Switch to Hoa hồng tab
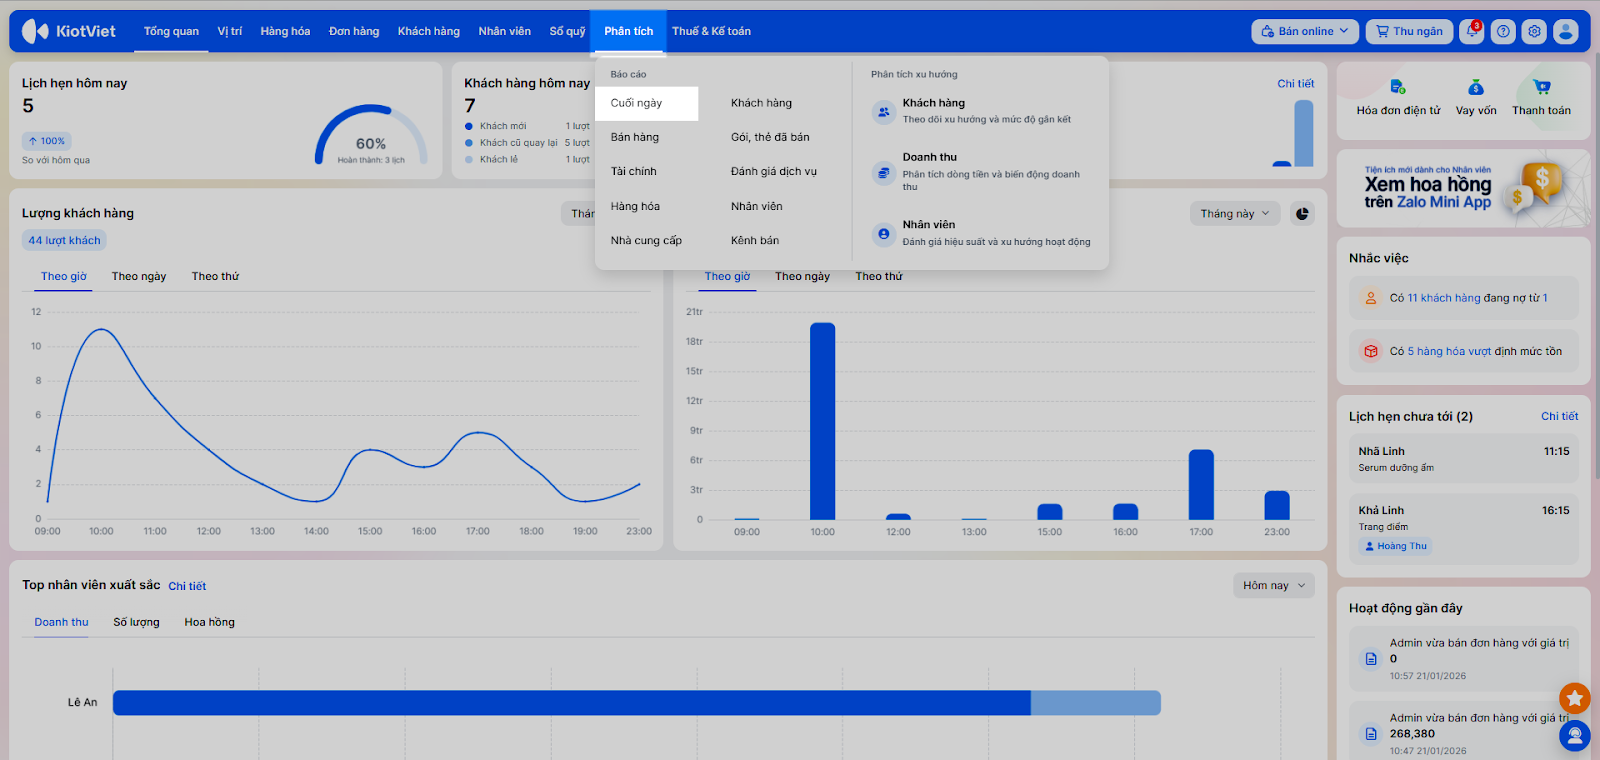This screenshot has height=760, width=1600. (x=209, y=622)
